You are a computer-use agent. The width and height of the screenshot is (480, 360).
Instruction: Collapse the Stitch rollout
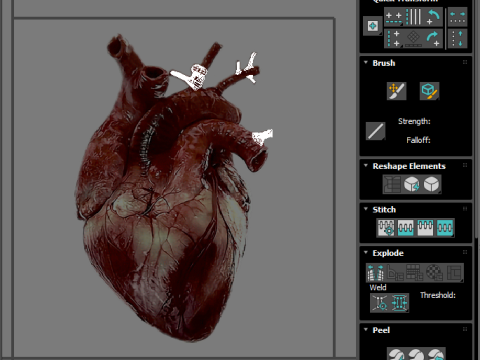click(x=366, y=209)
